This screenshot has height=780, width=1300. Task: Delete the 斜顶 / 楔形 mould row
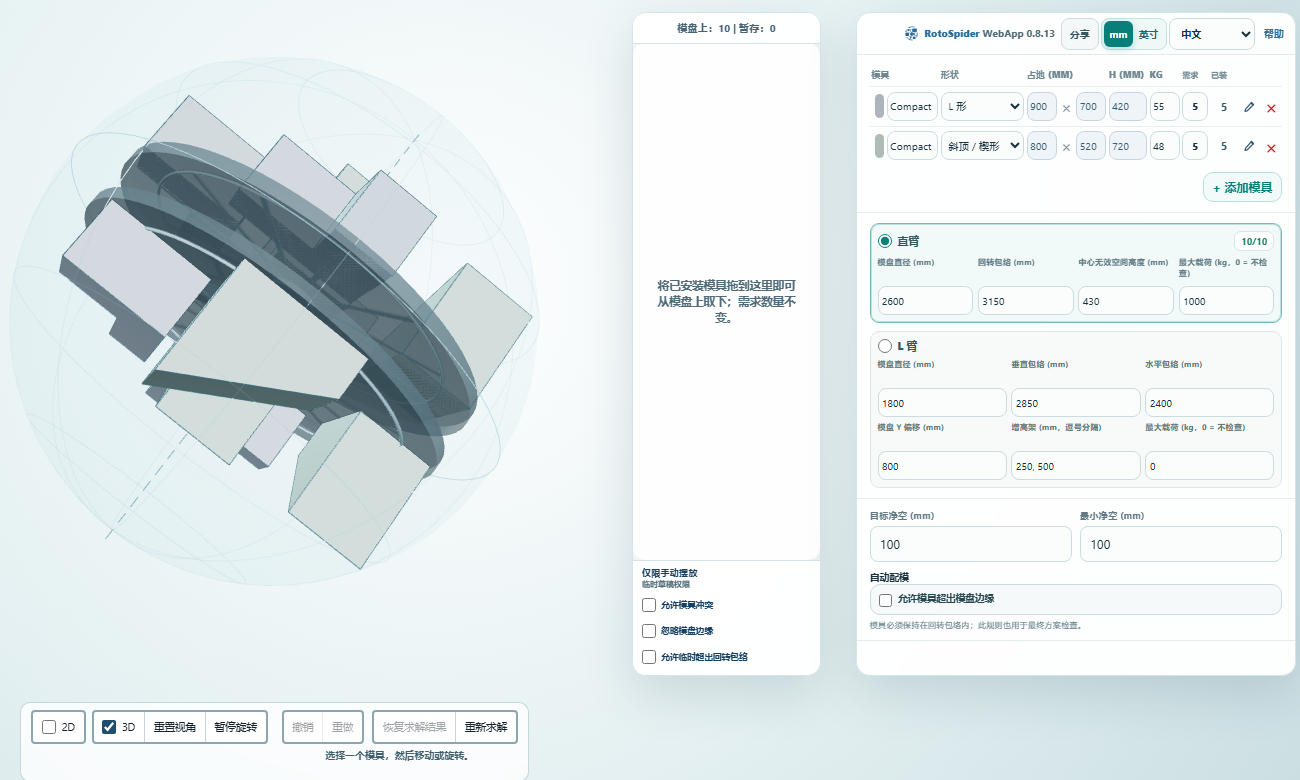(x=1271, y=148)
